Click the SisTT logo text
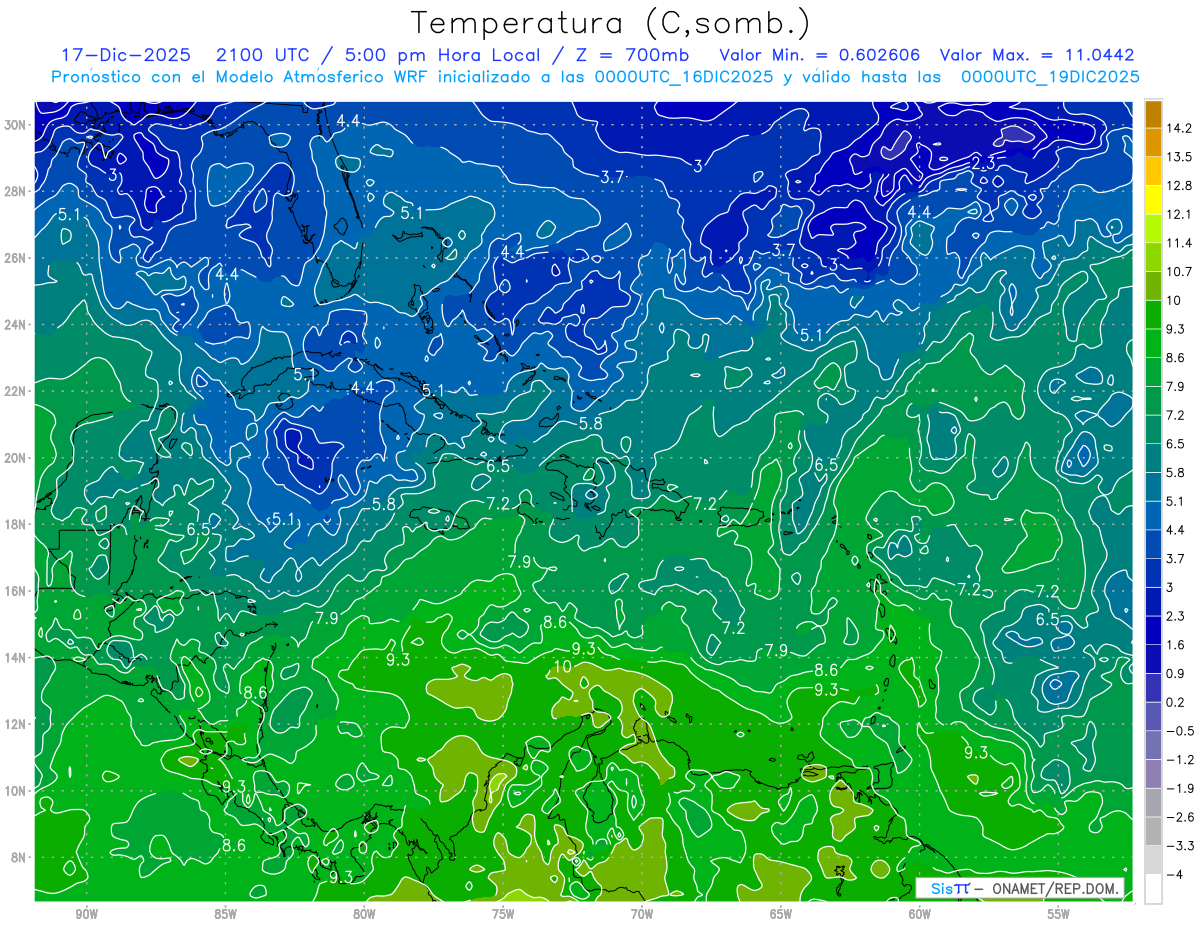Image resolution: width=1200 pixels, height=927 pixels. (949, 888)
